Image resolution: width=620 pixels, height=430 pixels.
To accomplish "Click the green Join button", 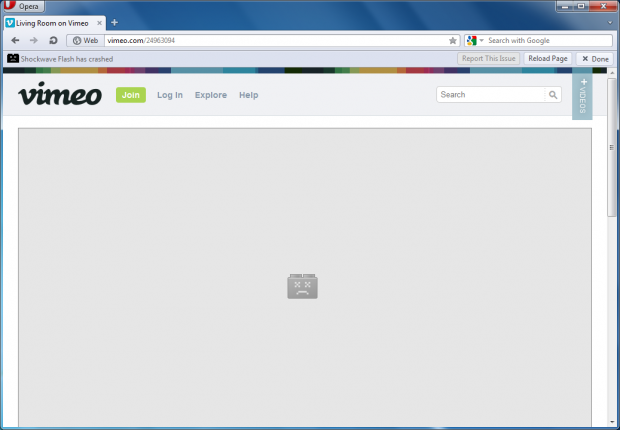I will [x=130, y=95].
